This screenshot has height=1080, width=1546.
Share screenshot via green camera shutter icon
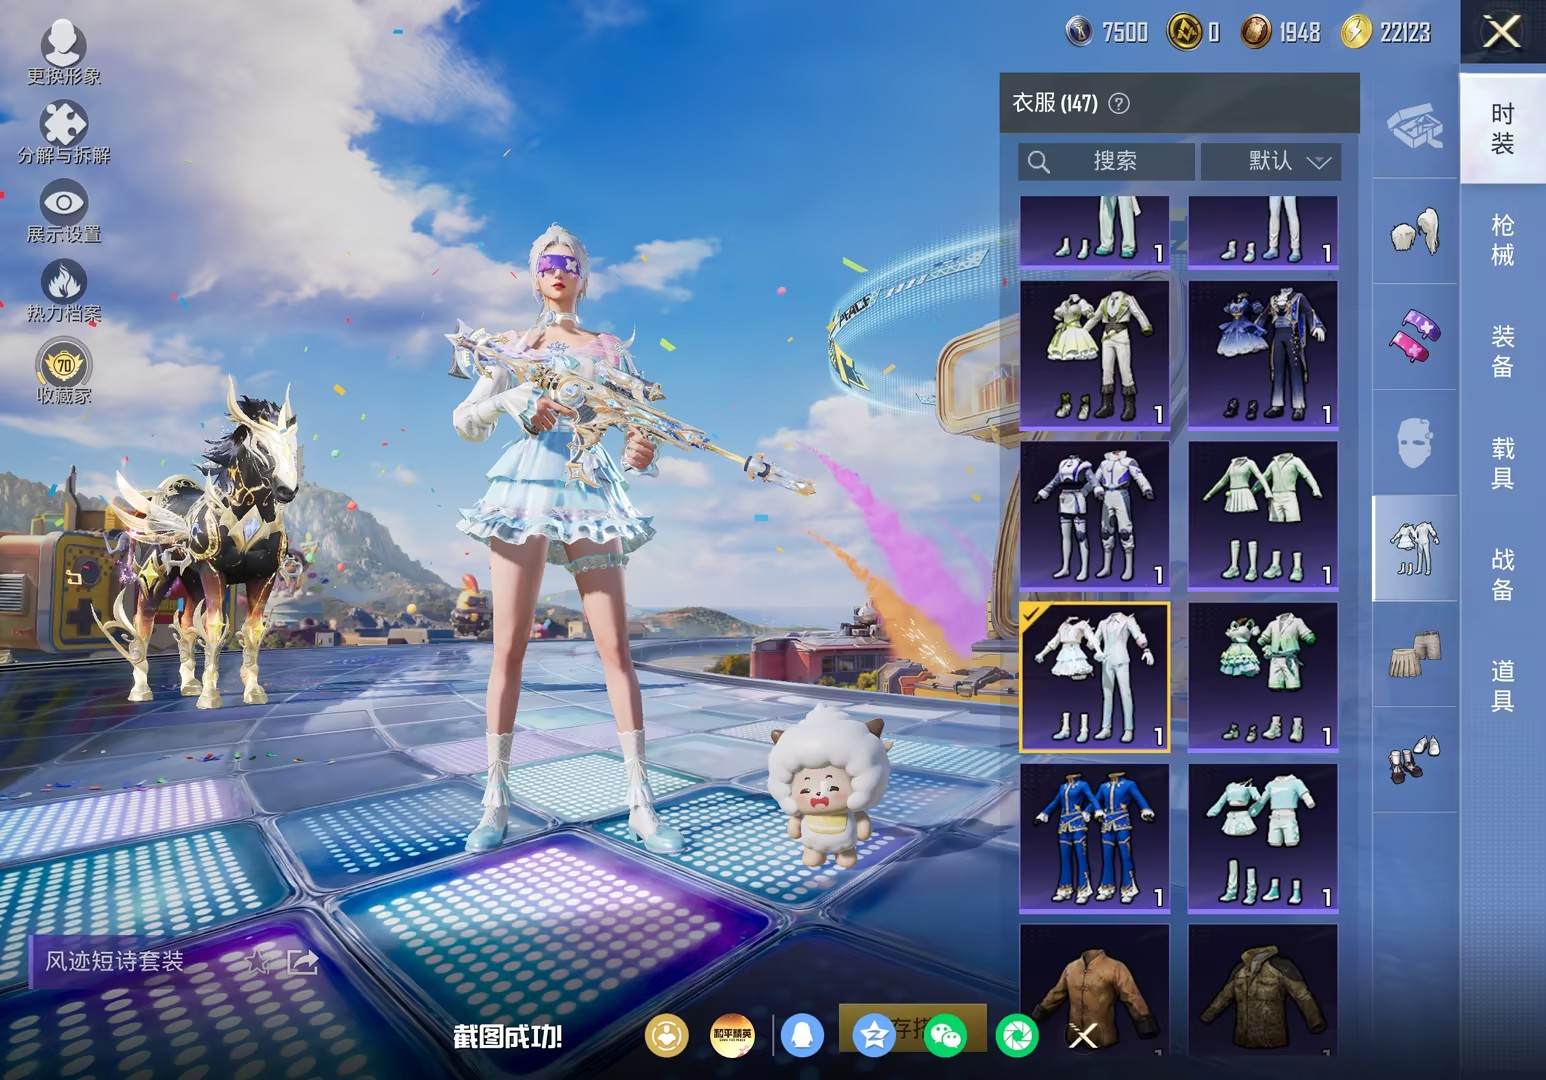(x=1016, y=1035)
